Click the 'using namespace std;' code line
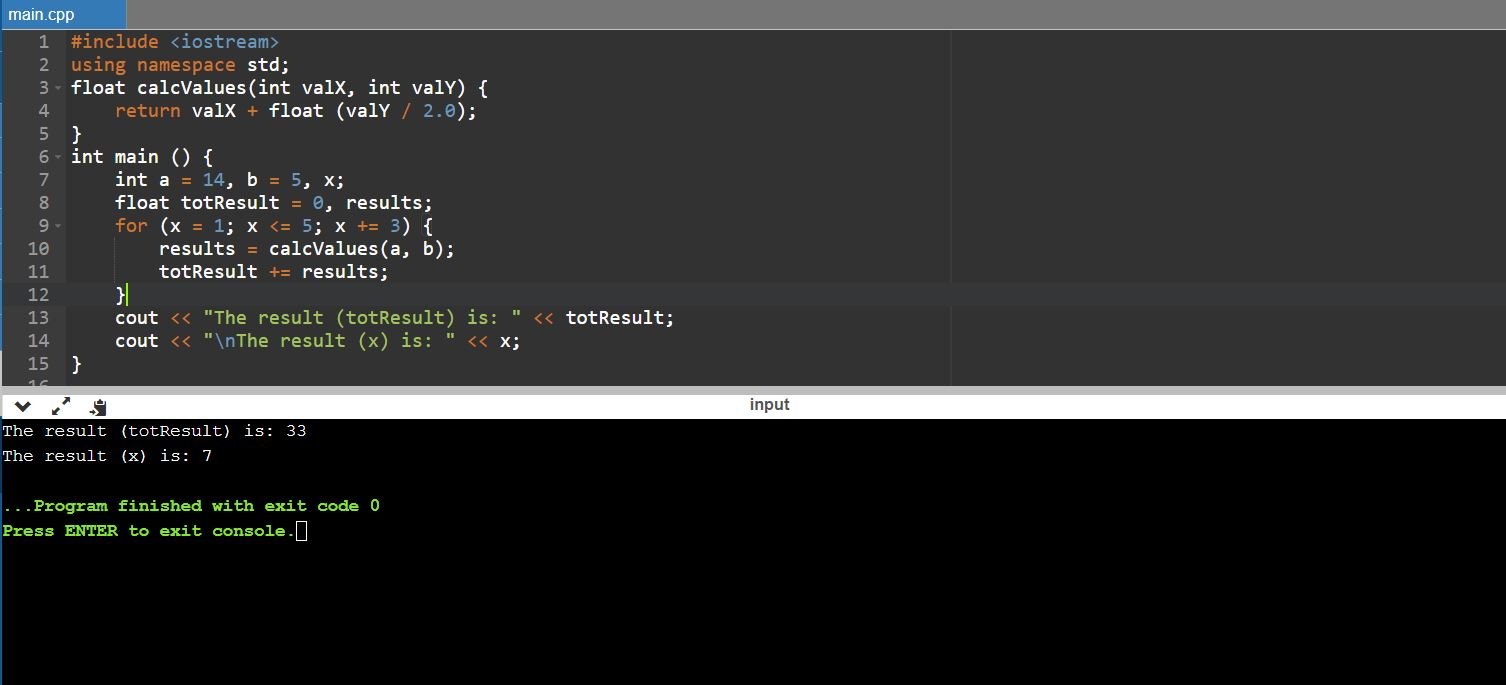This screenshot has width=1506, height=685. pyautogui.click(x=180, y=65)
